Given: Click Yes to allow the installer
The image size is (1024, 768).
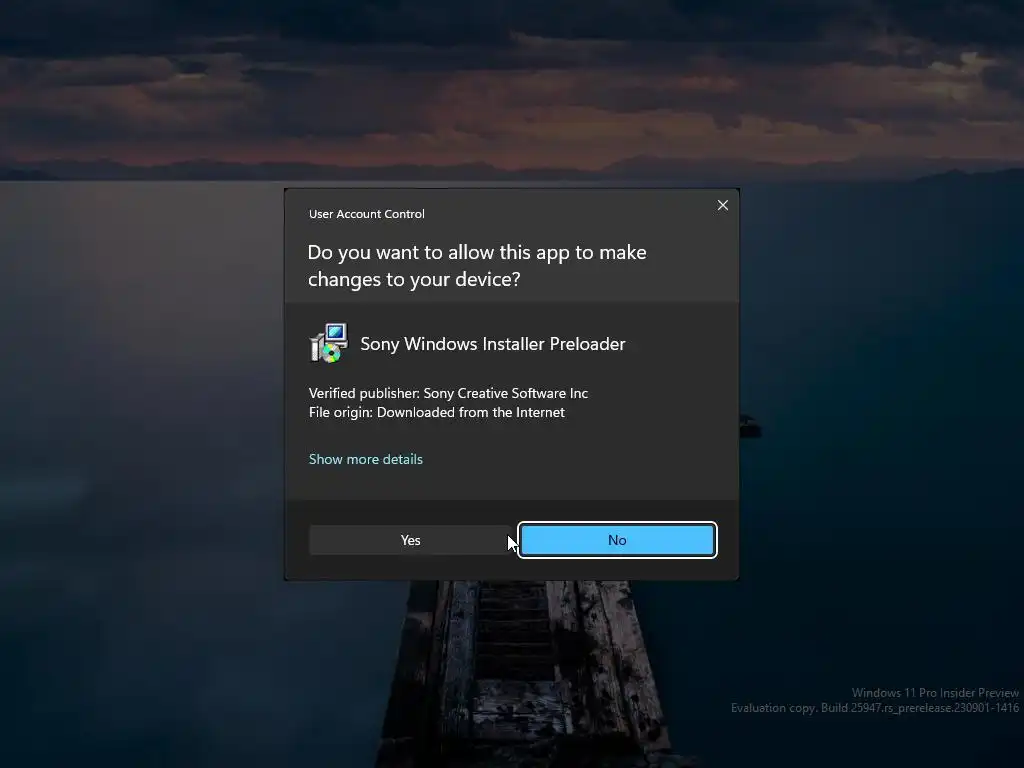Looking at the screenshot, I should [x=411, y=540].
